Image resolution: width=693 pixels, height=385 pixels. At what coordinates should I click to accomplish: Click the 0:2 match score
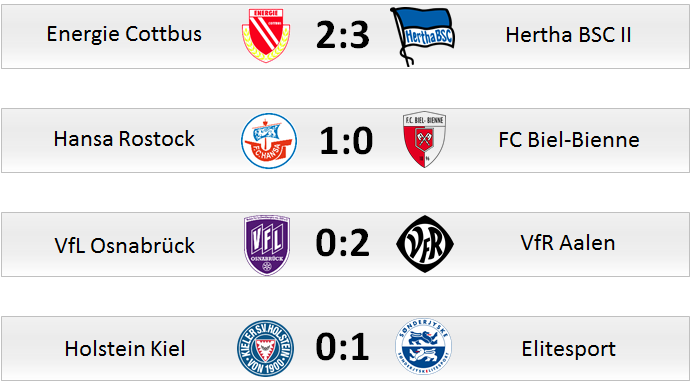click(x=343, y=243)
